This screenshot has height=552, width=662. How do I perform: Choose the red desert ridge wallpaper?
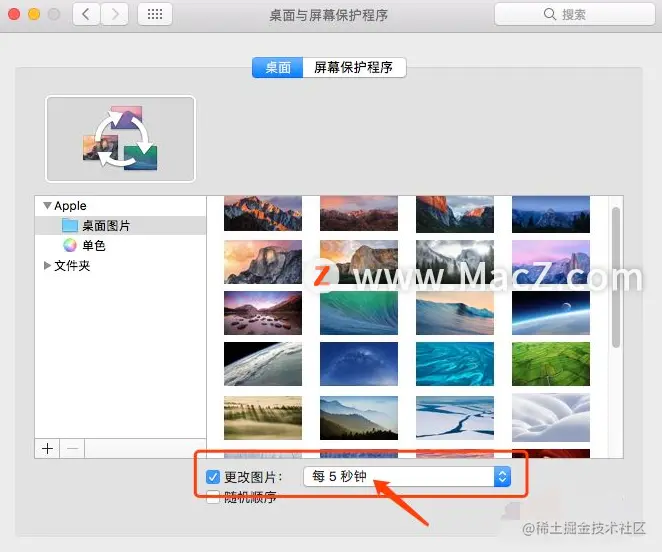pyautogui.click(x=359, y=213)
